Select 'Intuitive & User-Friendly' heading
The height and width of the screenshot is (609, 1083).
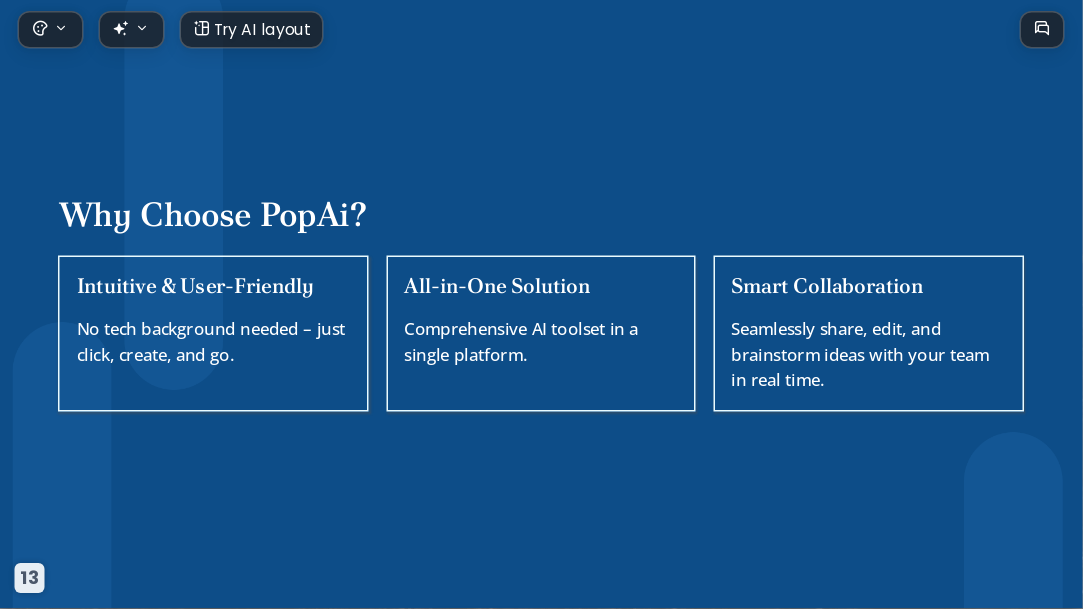pos(195,287)
